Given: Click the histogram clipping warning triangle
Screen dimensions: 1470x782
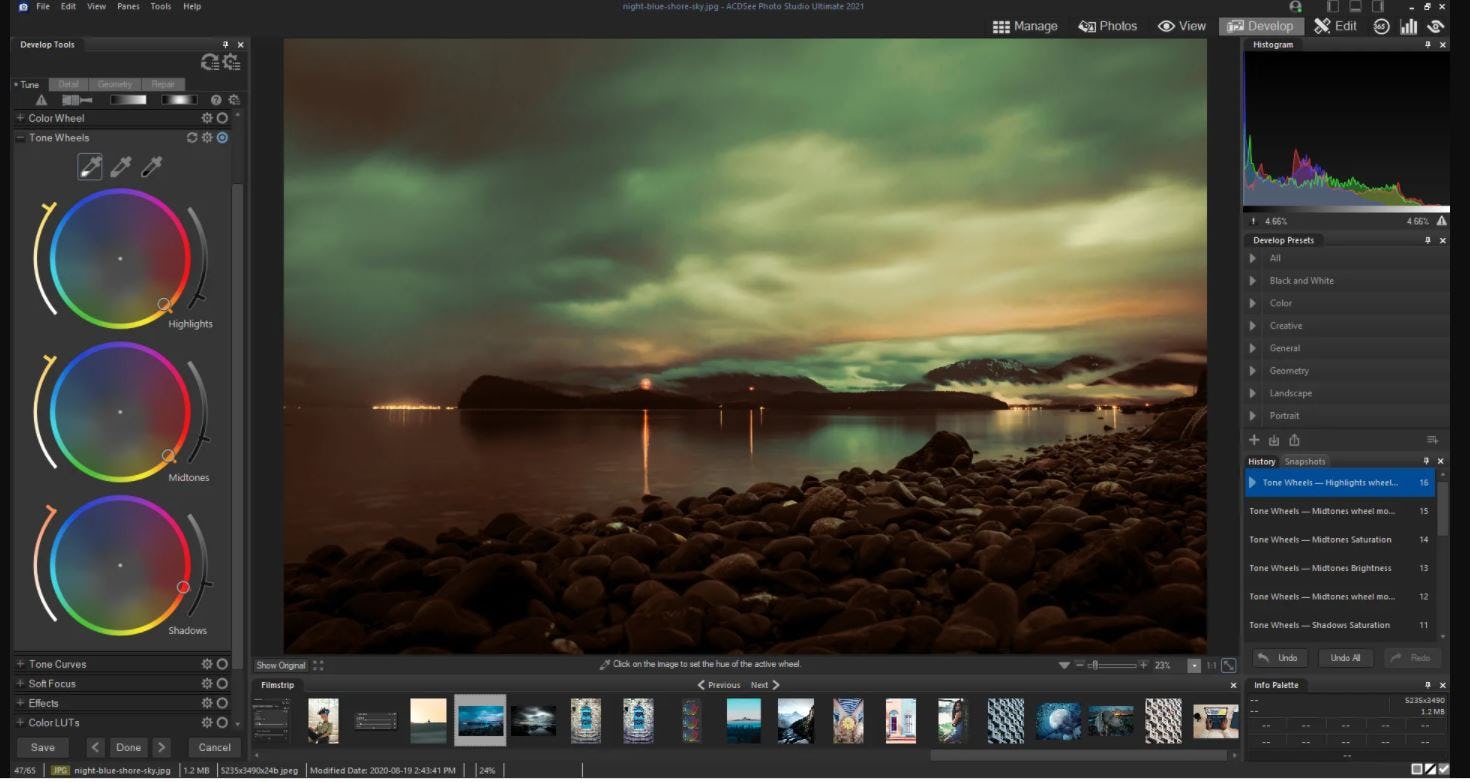Looking at the screenshot, I should [1441, 221].
